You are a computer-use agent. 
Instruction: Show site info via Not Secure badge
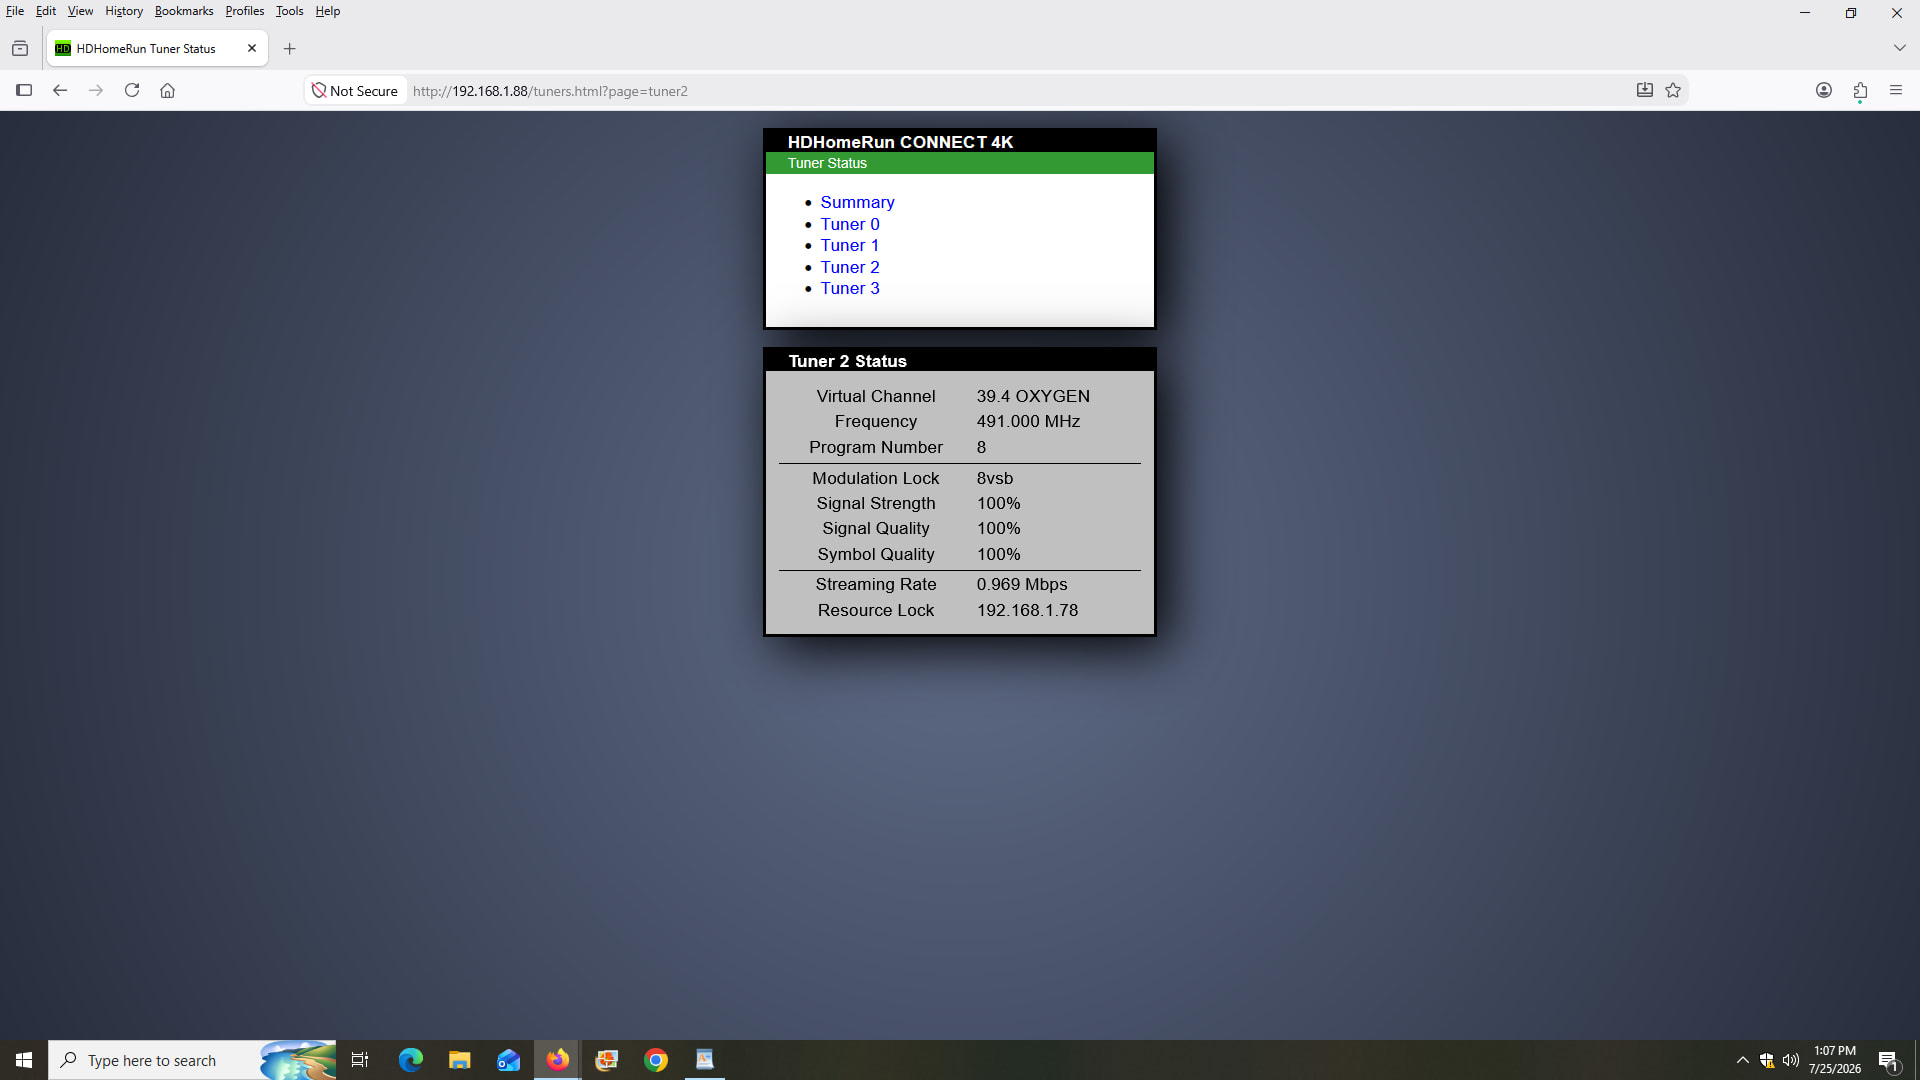pyautogui.click(x=355, y=91)
